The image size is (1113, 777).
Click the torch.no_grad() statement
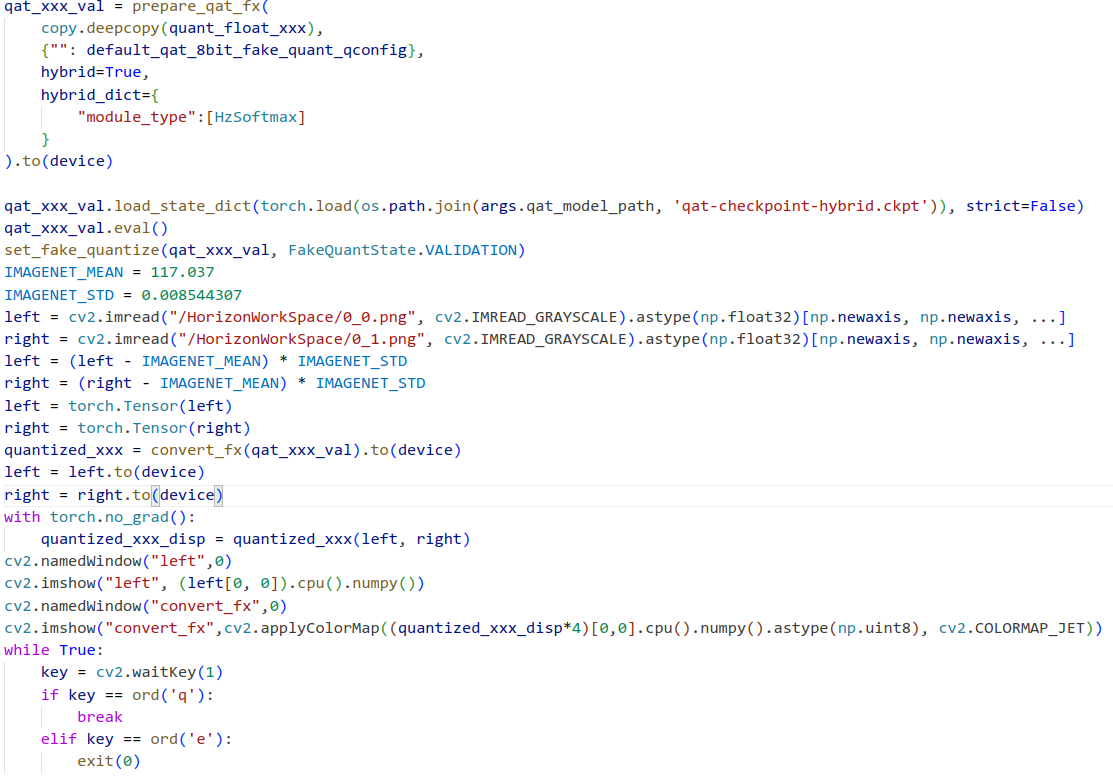(x=120, y=517)
